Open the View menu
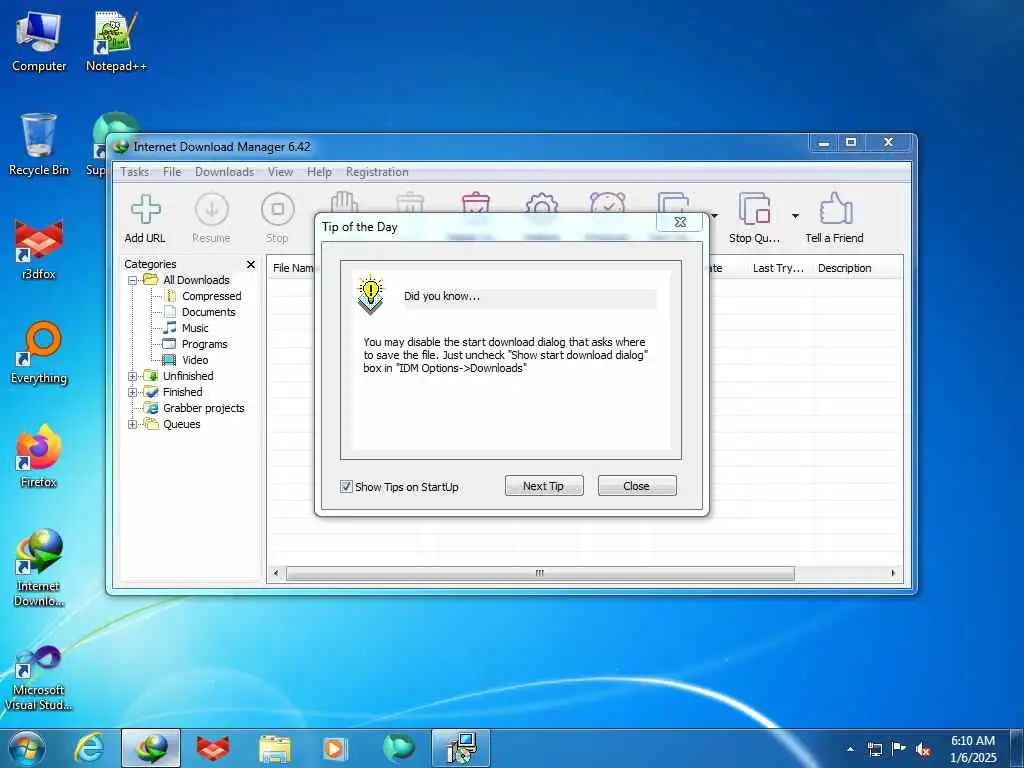The width and height of the screenshot is (1024, 768). click(x=280, y=172)
